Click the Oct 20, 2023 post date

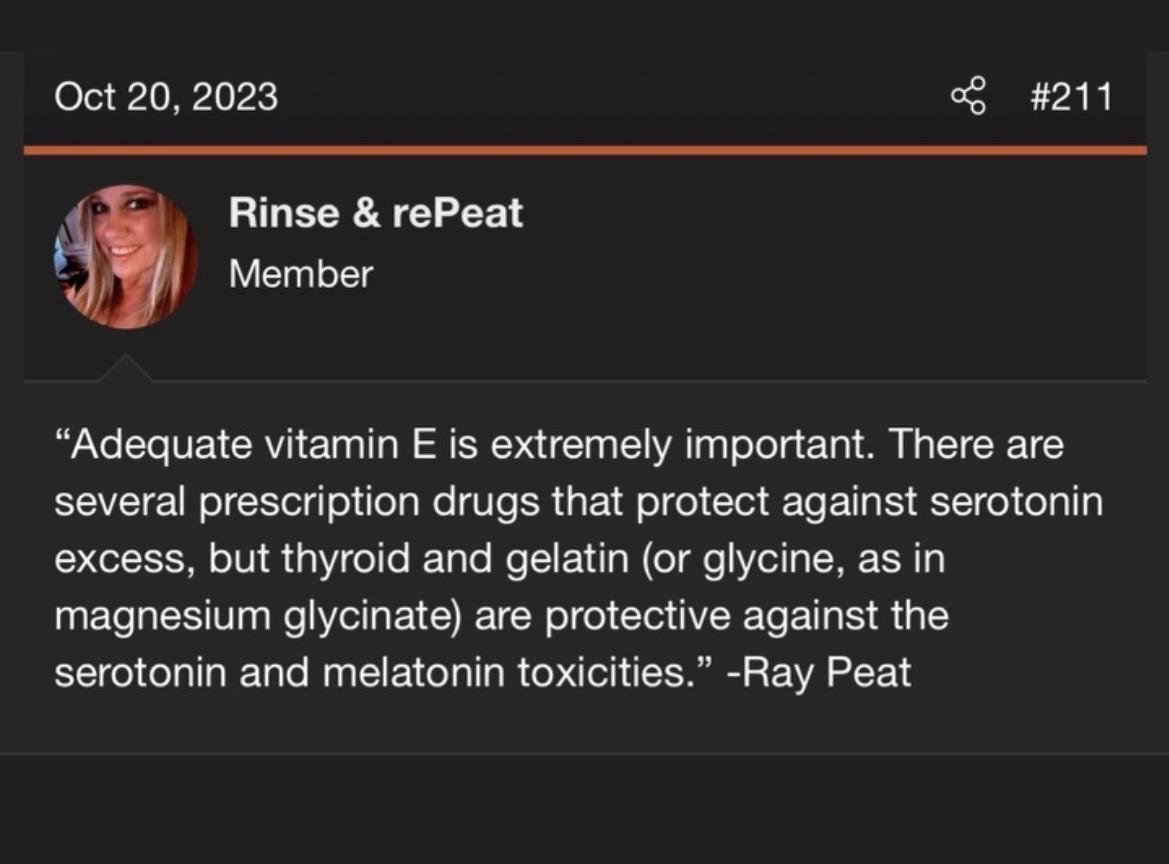pos(166,97)
